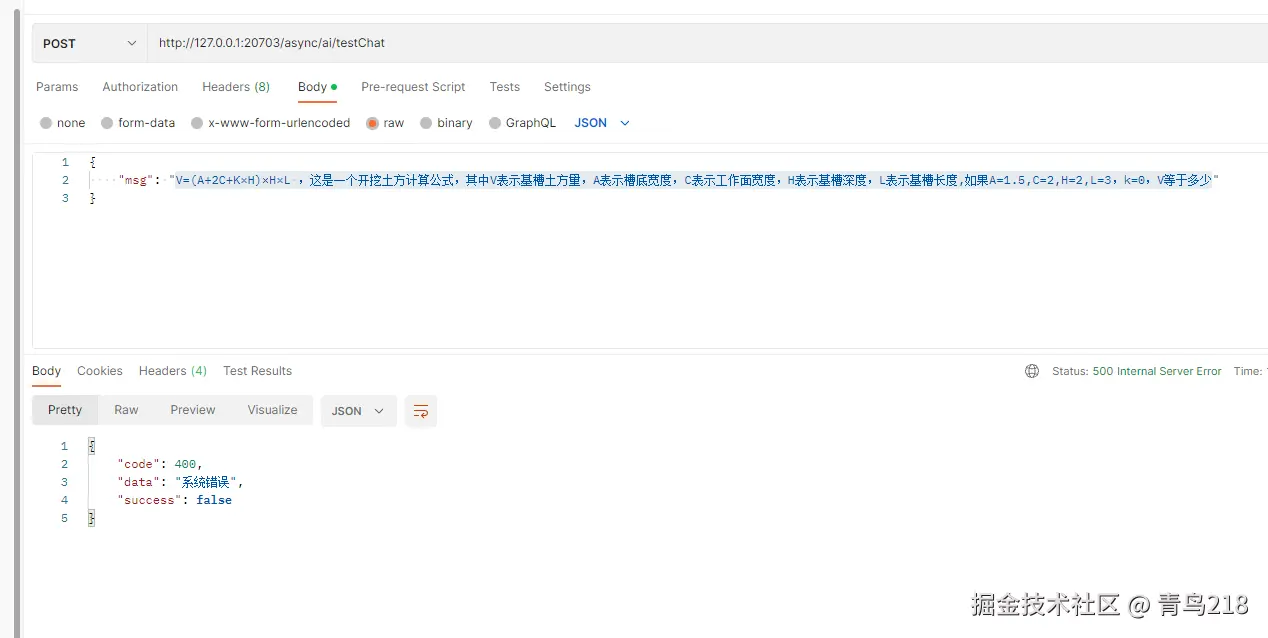This screenshot has height=638, width=1268.
Task: Open the response Cookies tab
Action: point(100,371)
